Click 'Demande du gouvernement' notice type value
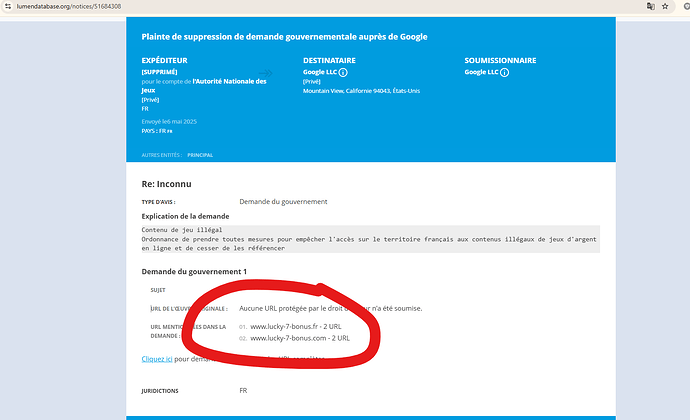Screen dimensions: 690x420 click(283, 202)
